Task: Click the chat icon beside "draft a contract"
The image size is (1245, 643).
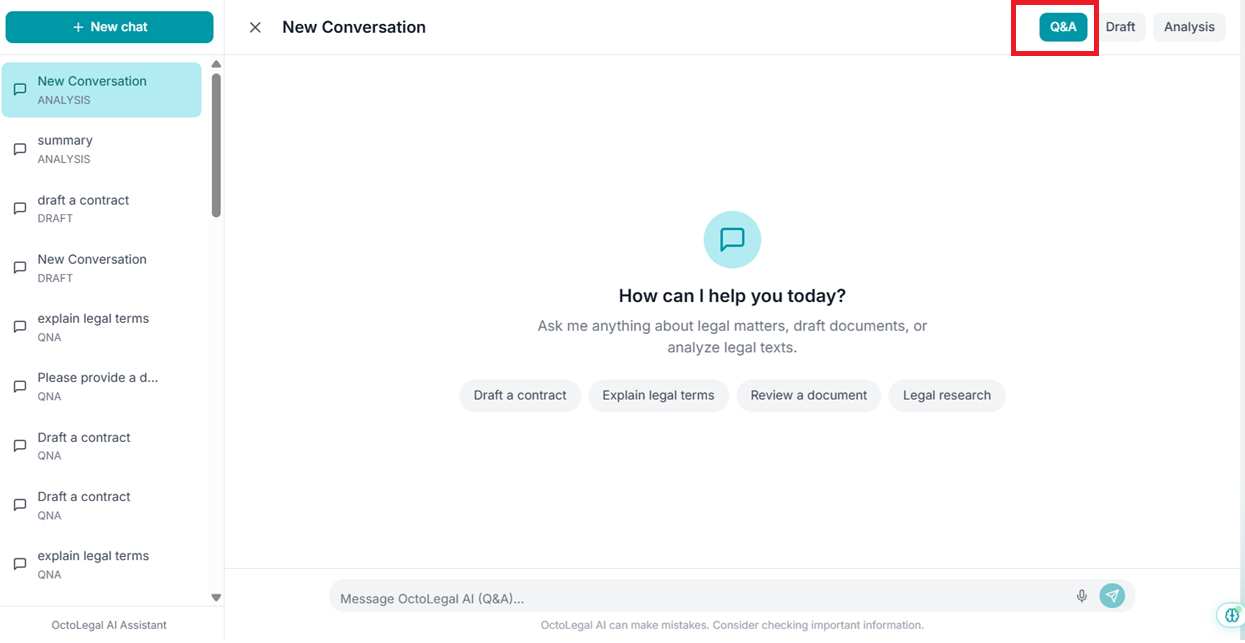Action: coord(19,208)
